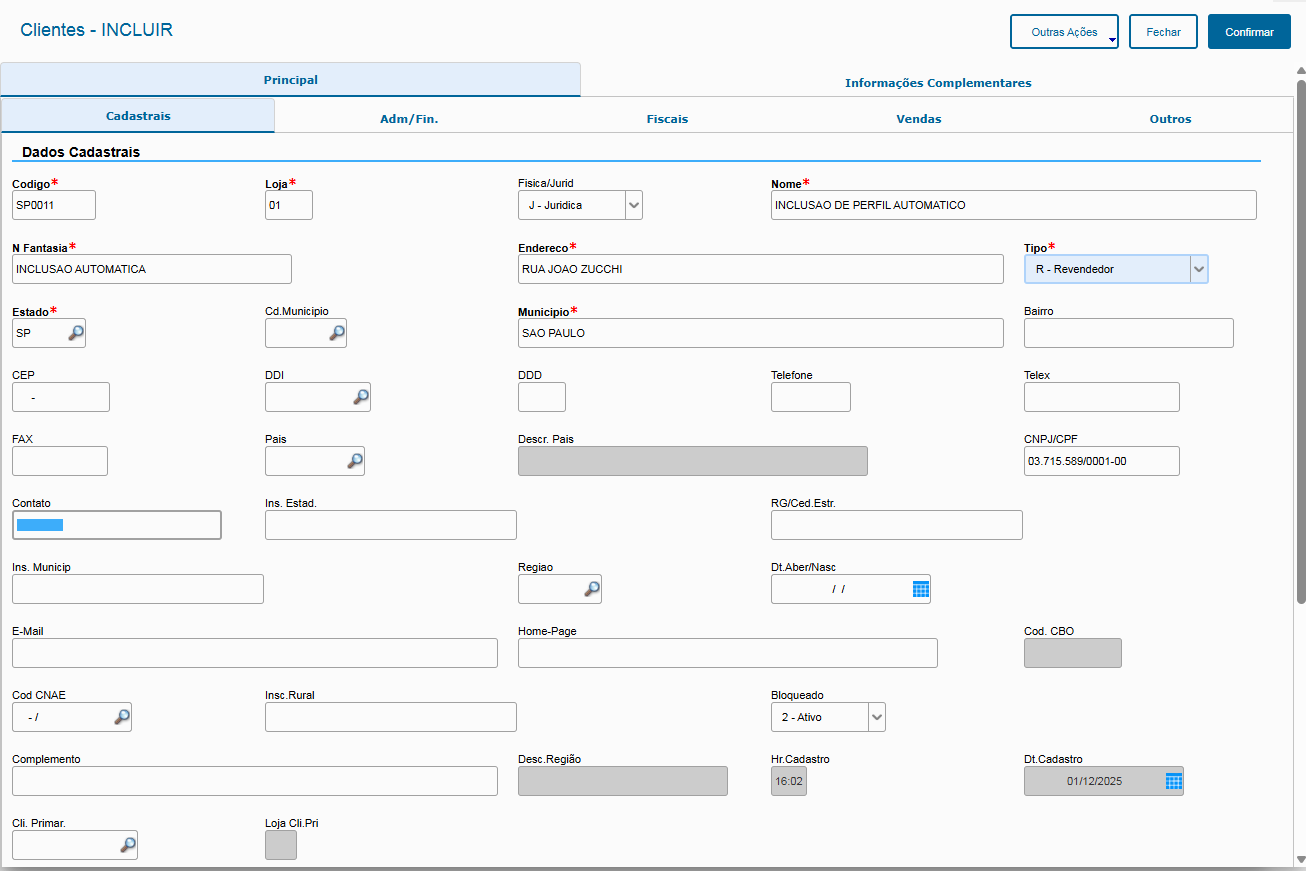
Task: Click the Contato input field
Action: (x=117, y=525)
